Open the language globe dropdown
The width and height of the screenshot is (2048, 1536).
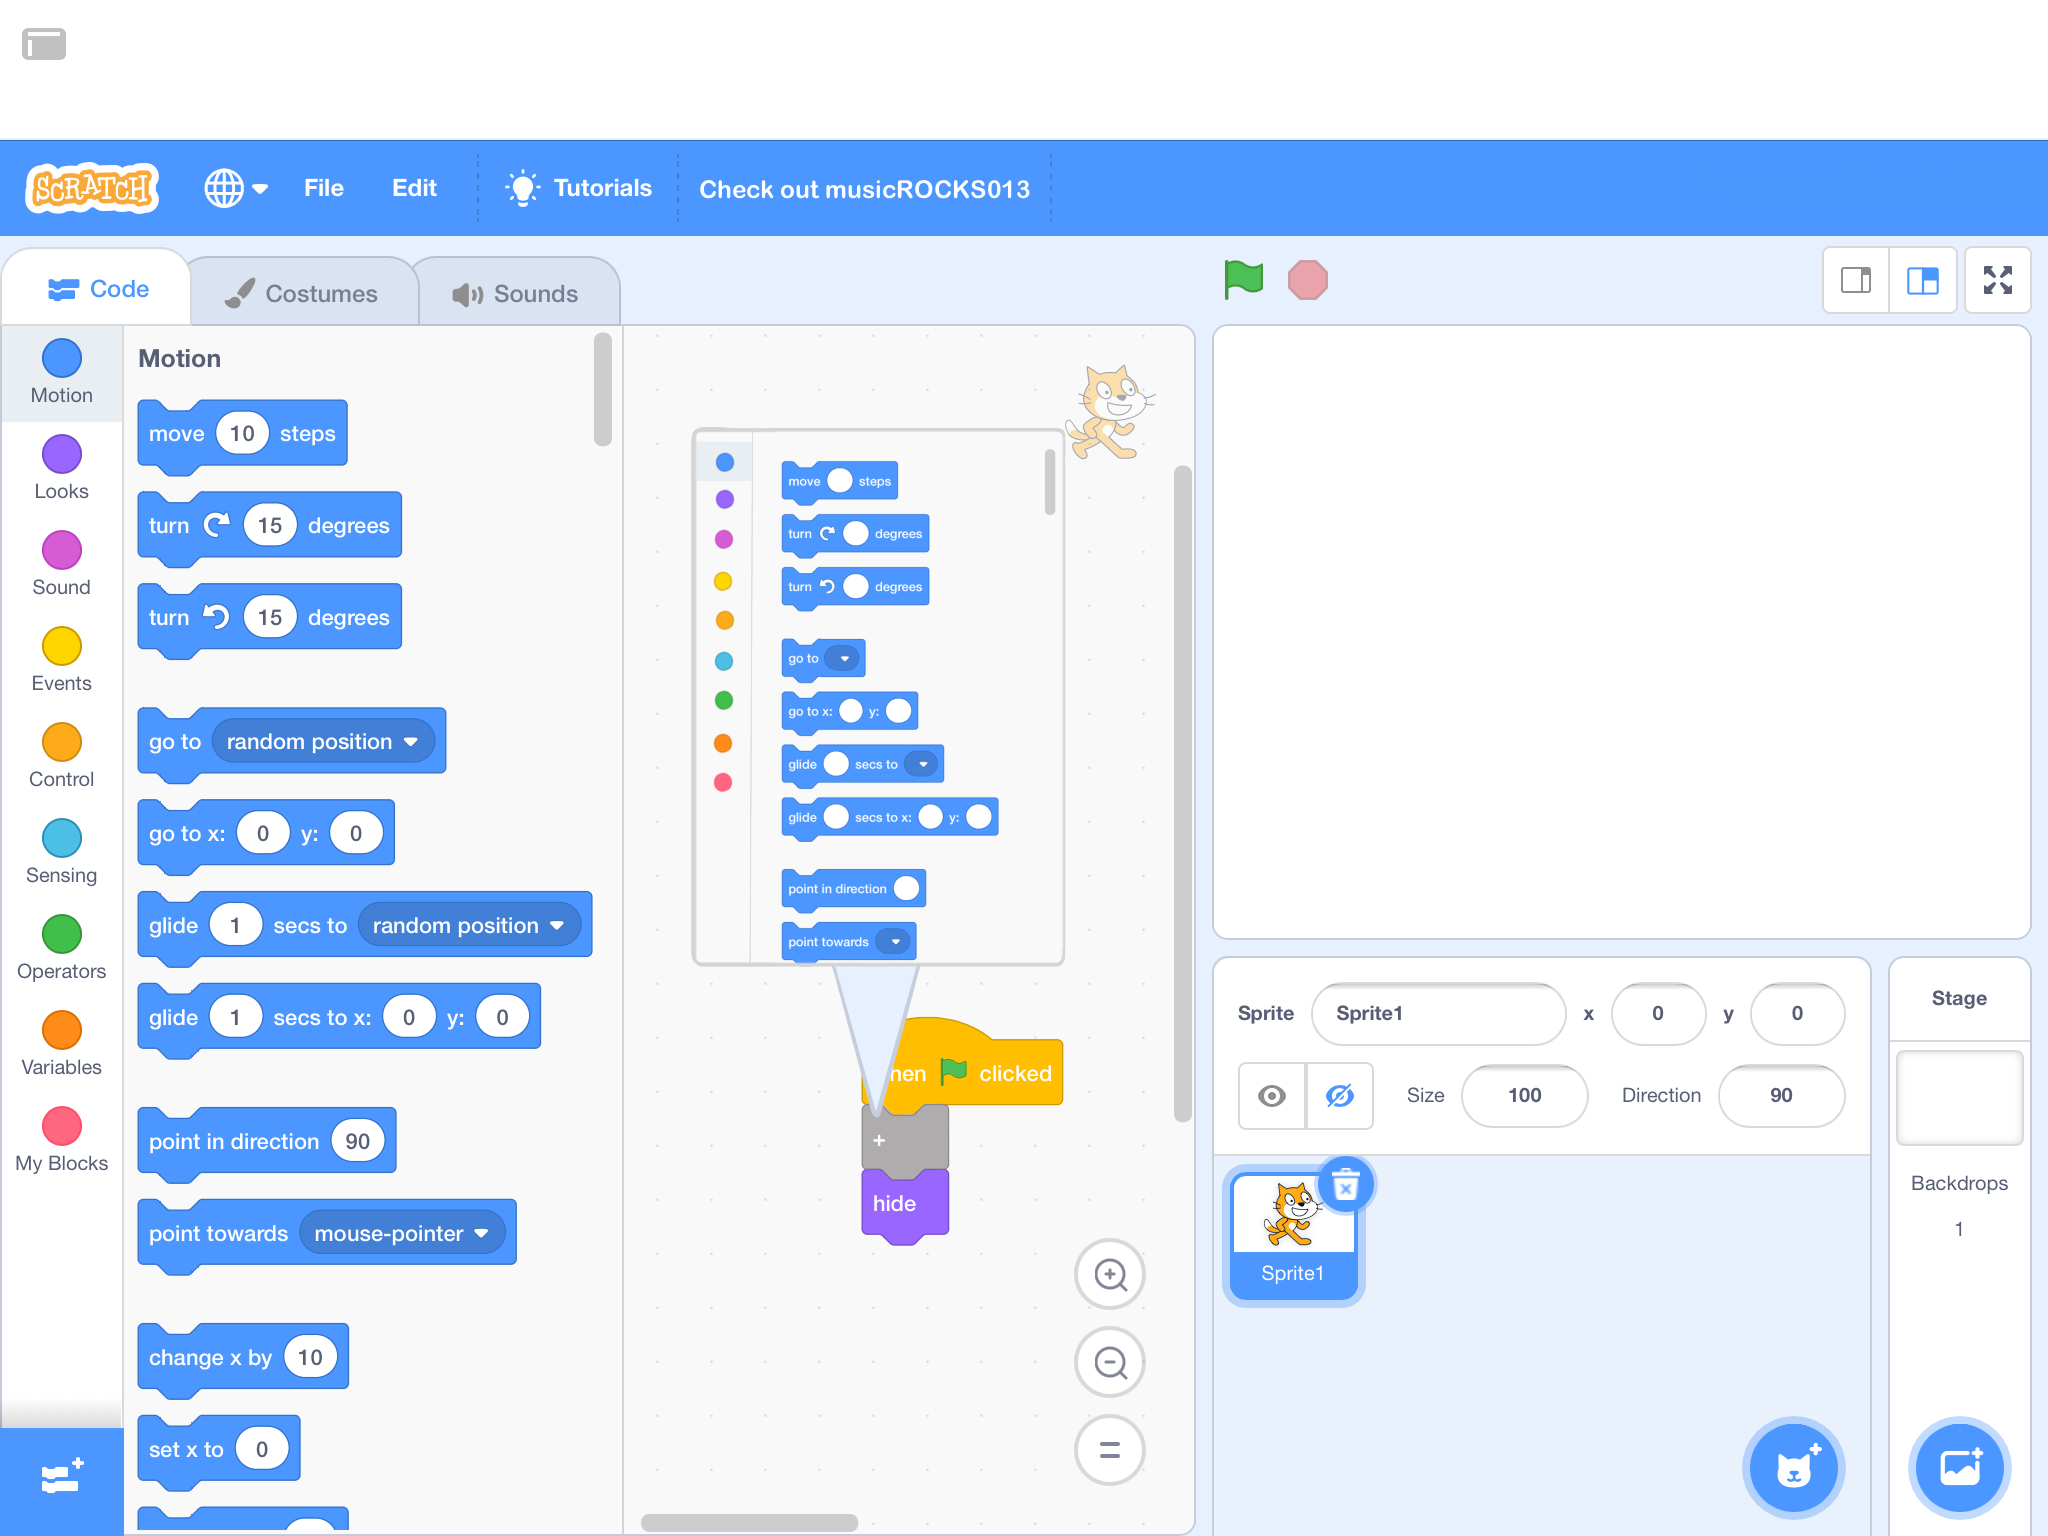(x=236, y=188)
